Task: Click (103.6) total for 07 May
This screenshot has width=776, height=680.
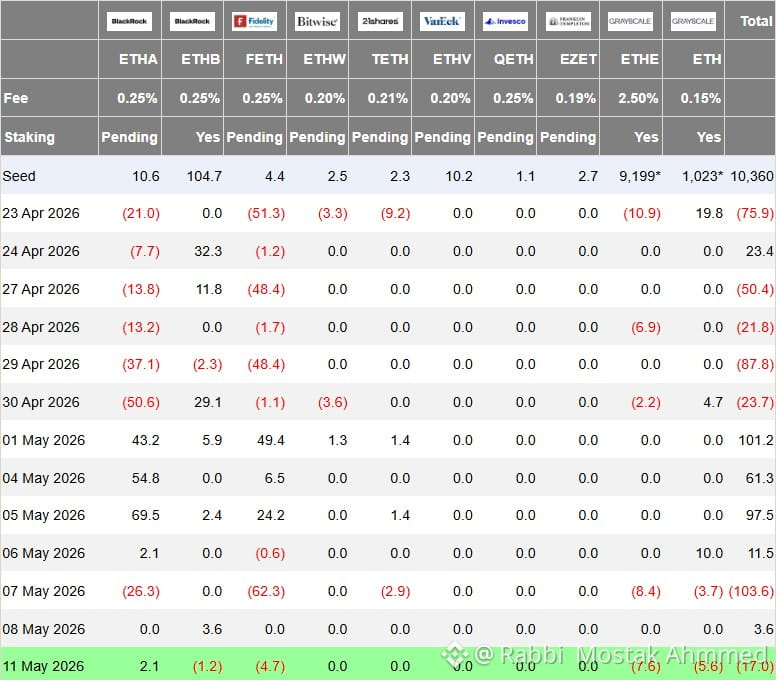Action: (751, 591)
